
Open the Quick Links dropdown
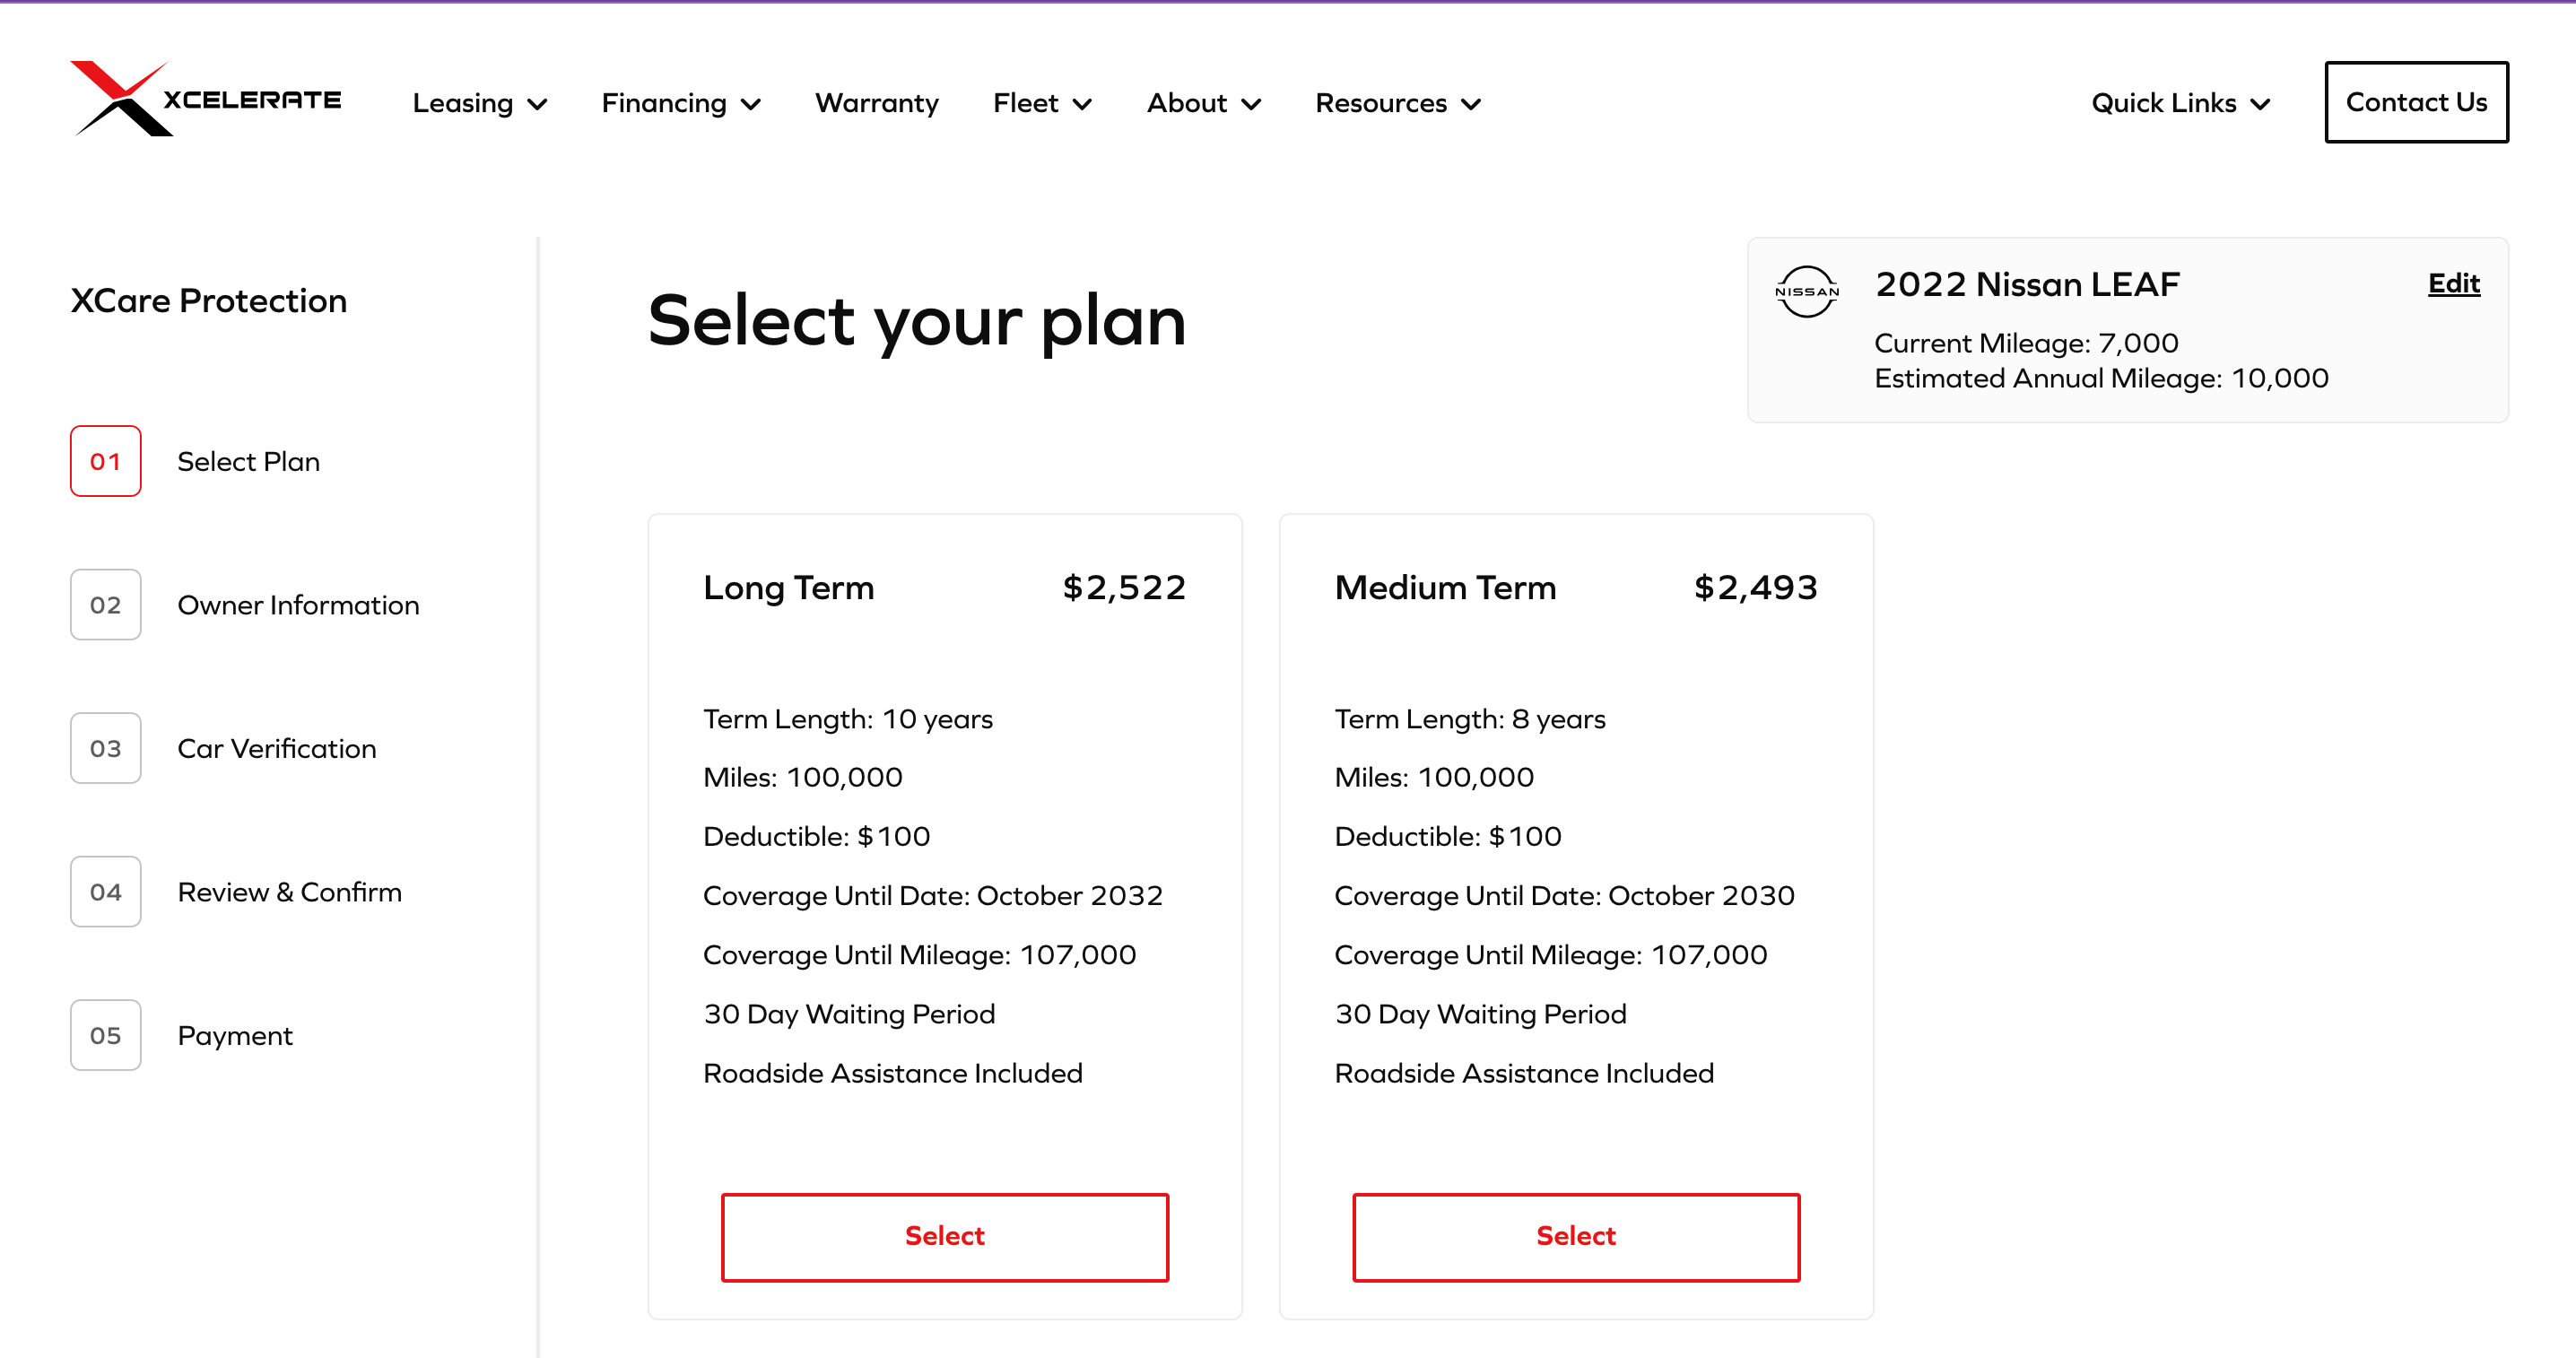point(2180,103)
